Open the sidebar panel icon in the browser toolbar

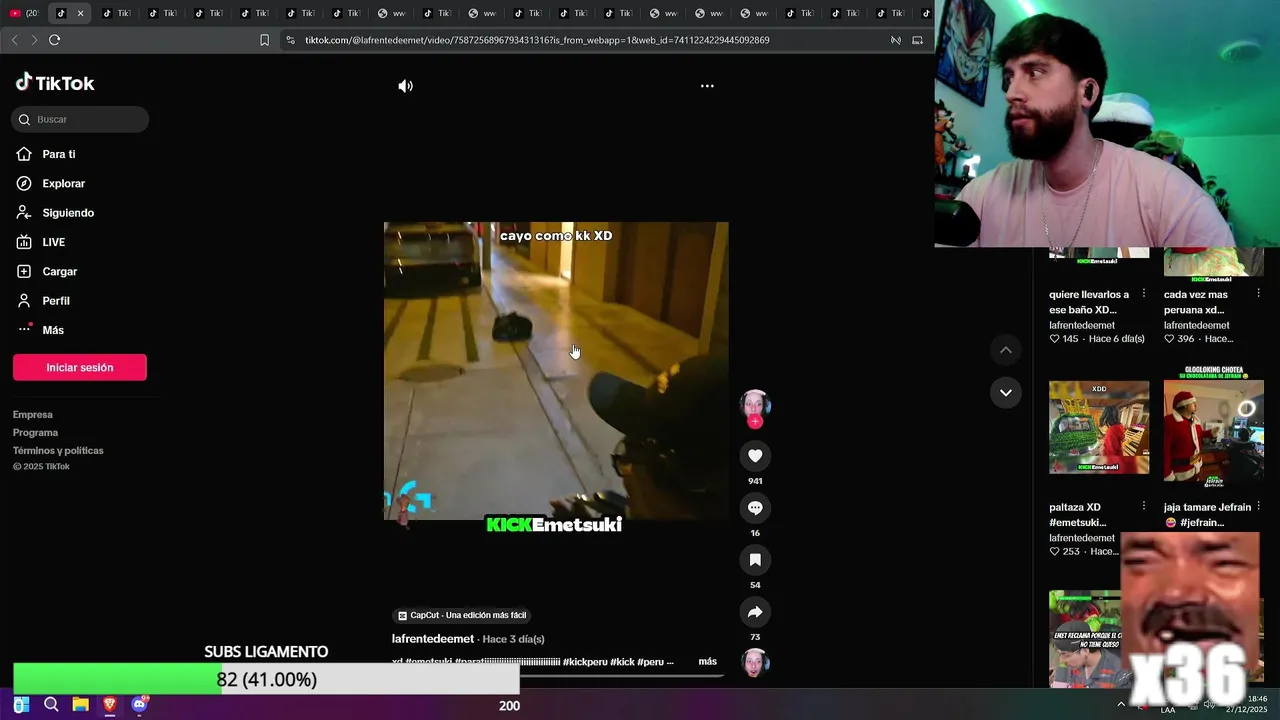tap(917, 40)
